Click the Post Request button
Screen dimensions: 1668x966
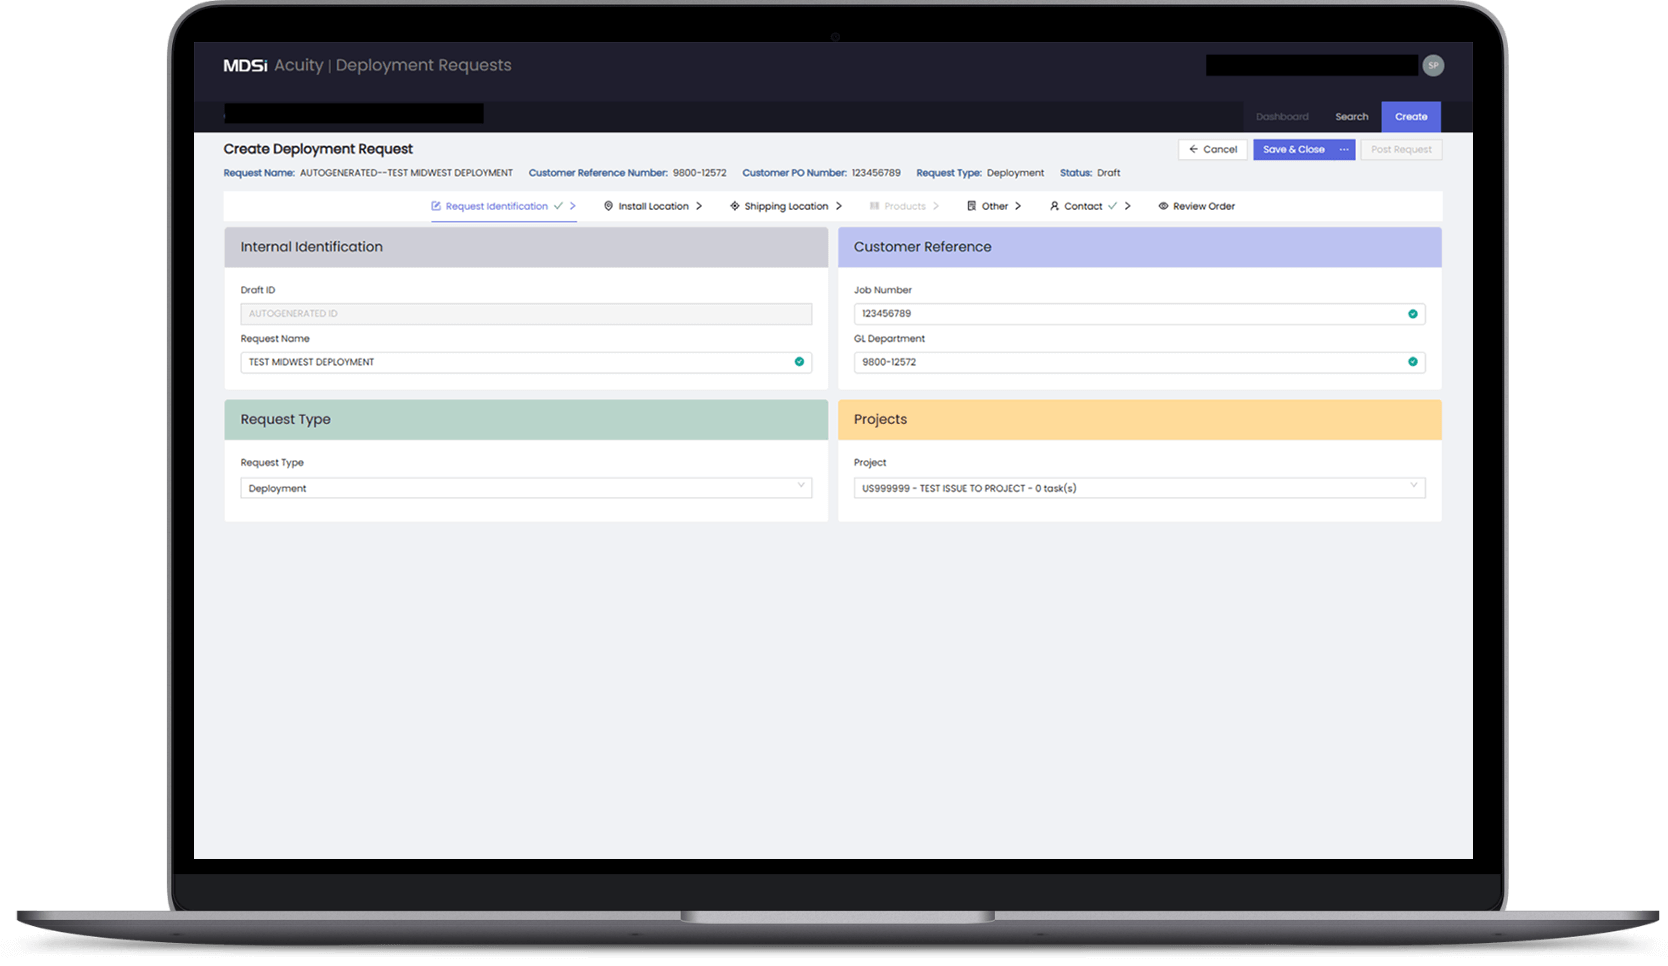tap(1401, 149)
